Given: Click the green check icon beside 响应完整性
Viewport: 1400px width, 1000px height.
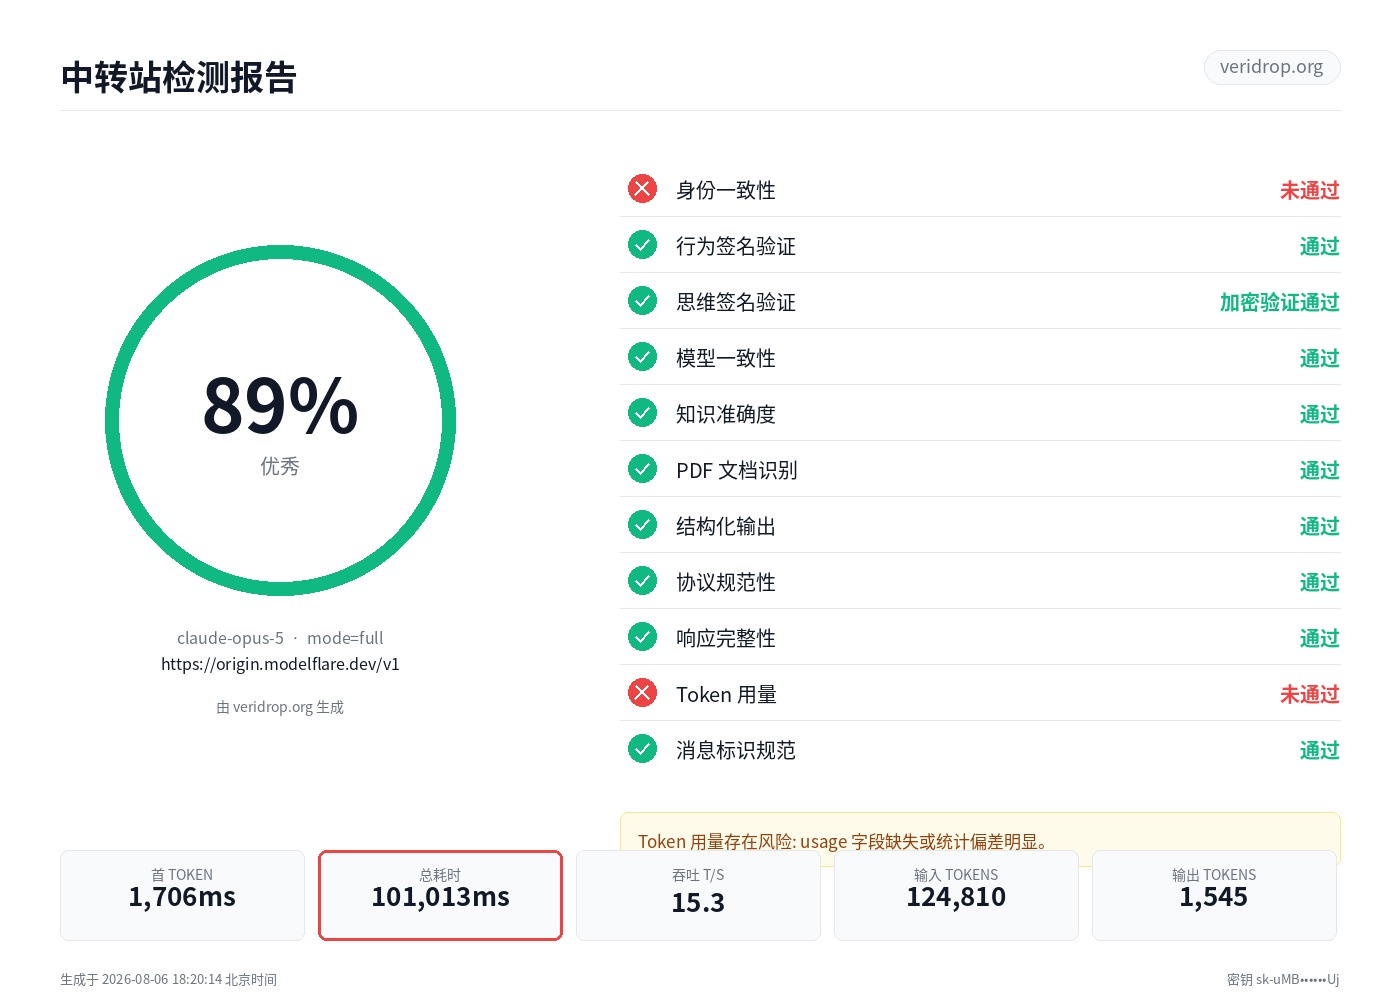Looking at the screenshot, I should tap(642, 637).
